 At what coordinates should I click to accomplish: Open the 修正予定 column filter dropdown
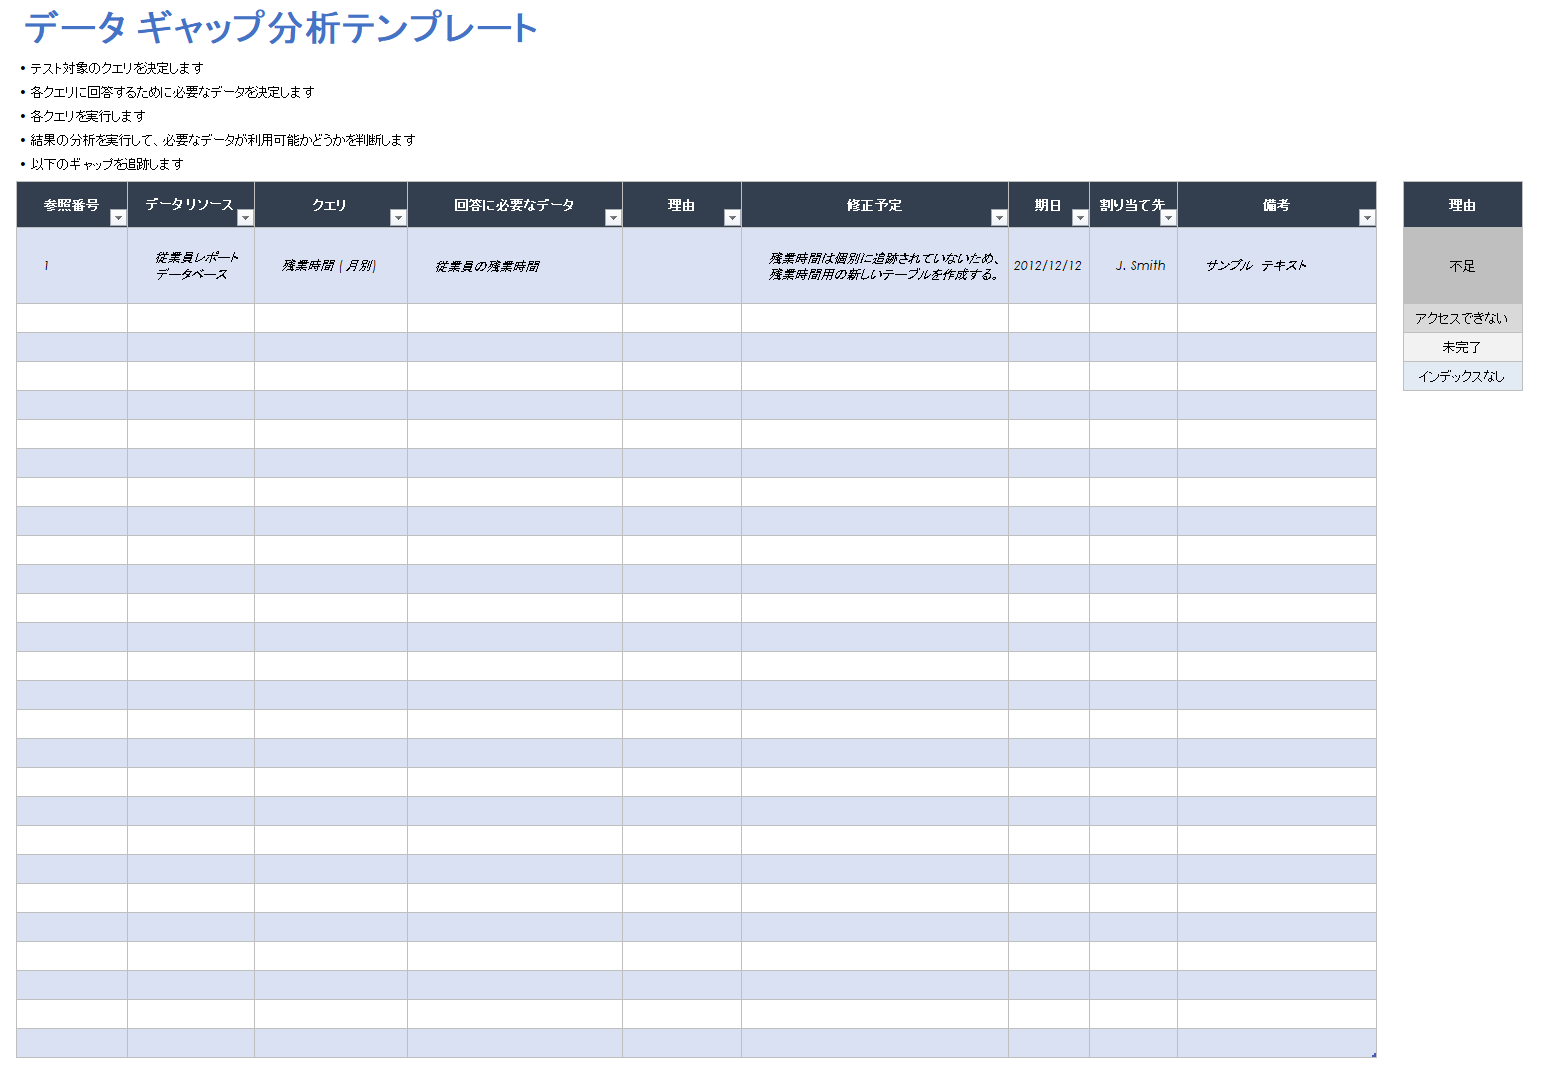pyautogui.click(x=999, y=218)
